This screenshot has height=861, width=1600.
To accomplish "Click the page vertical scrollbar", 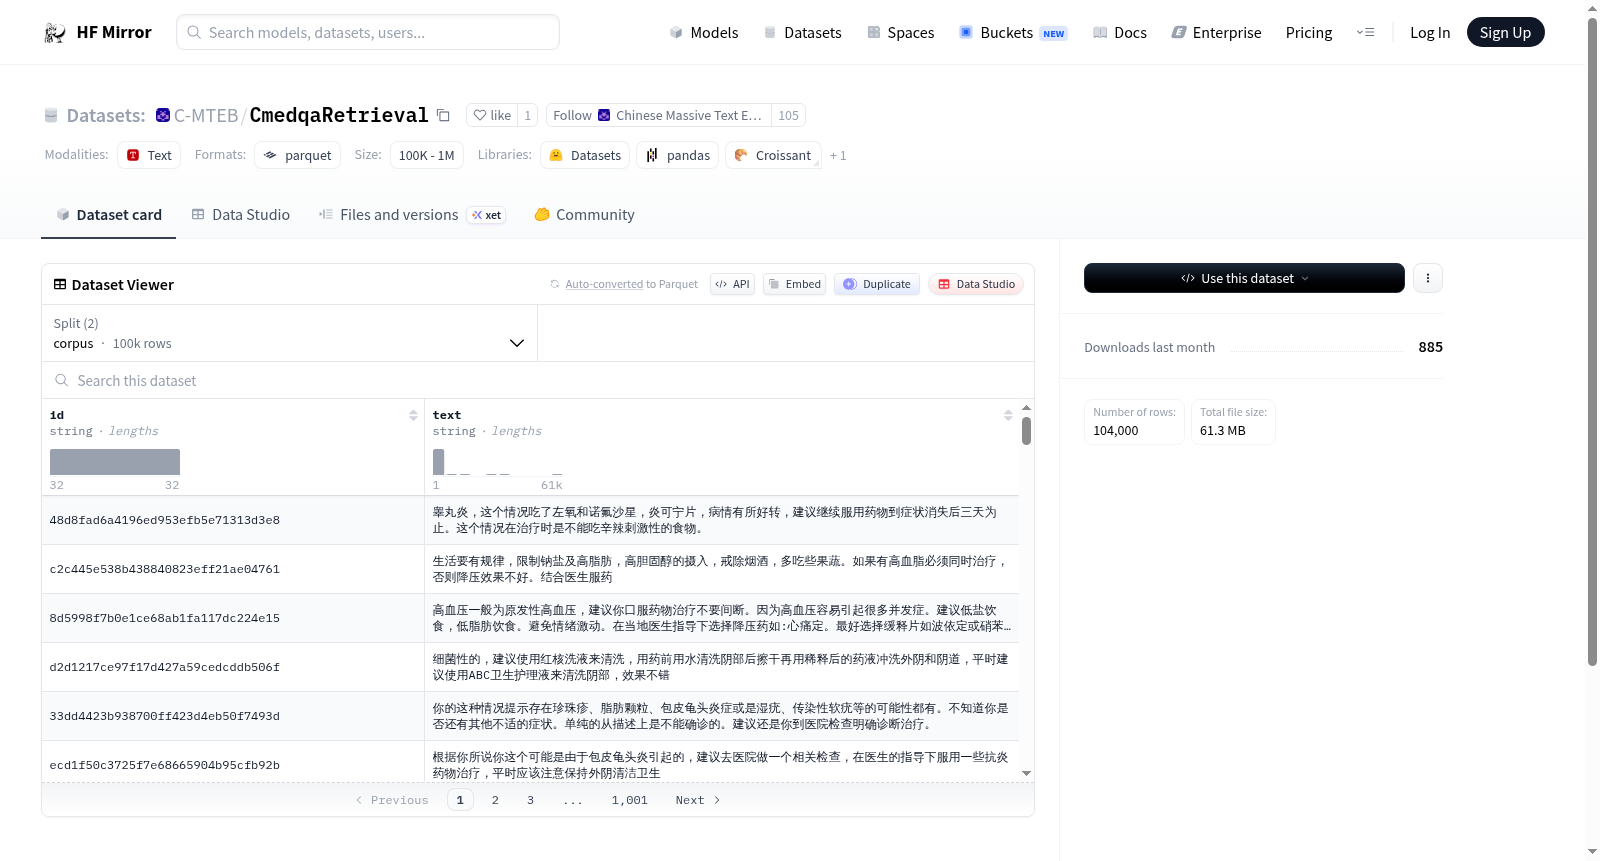I will click(x=1593, y=342).
